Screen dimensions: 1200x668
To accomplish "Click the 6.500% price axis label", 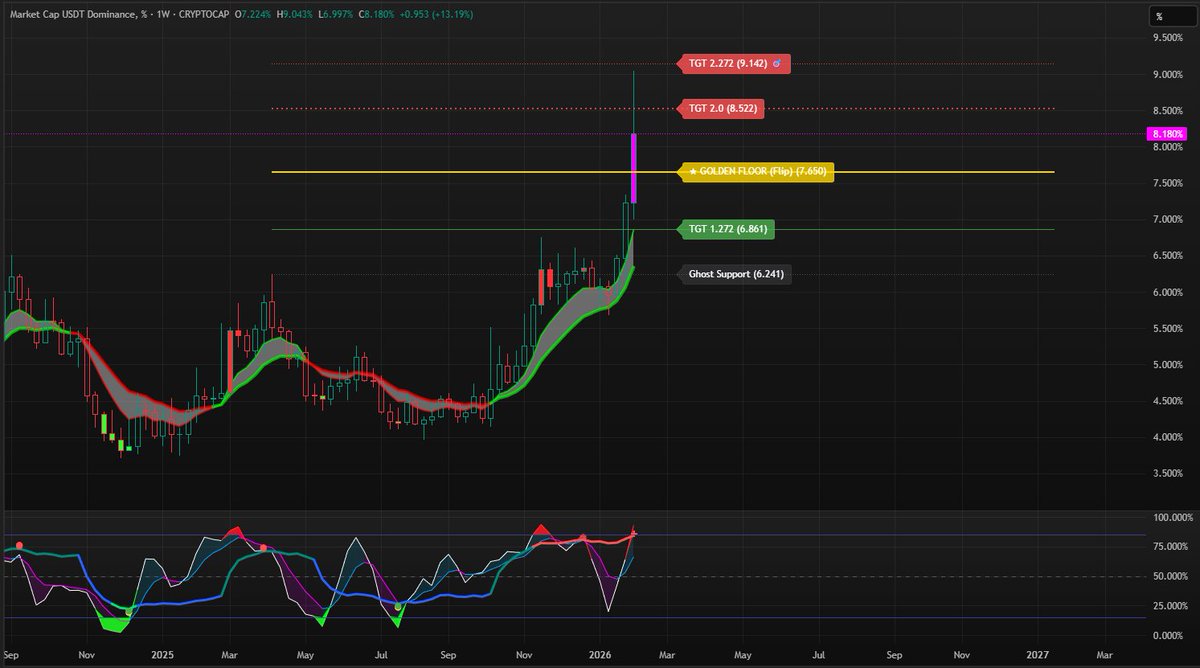I will 1169,256.
